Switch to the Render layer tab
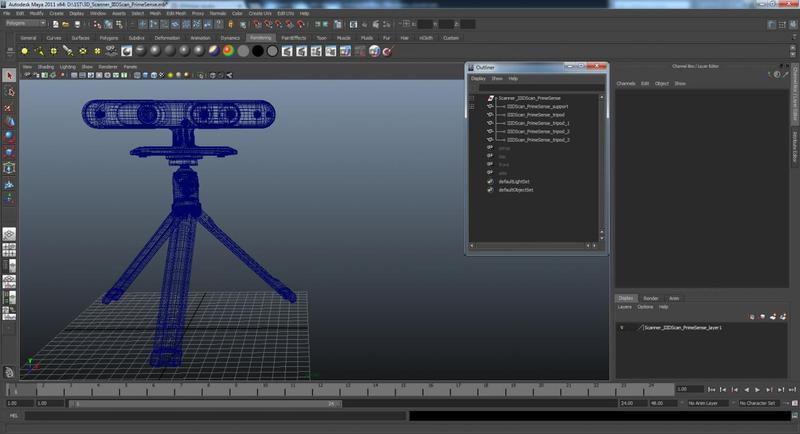The width and height of the screenshot is (800, 434). (x=650, y=298)
